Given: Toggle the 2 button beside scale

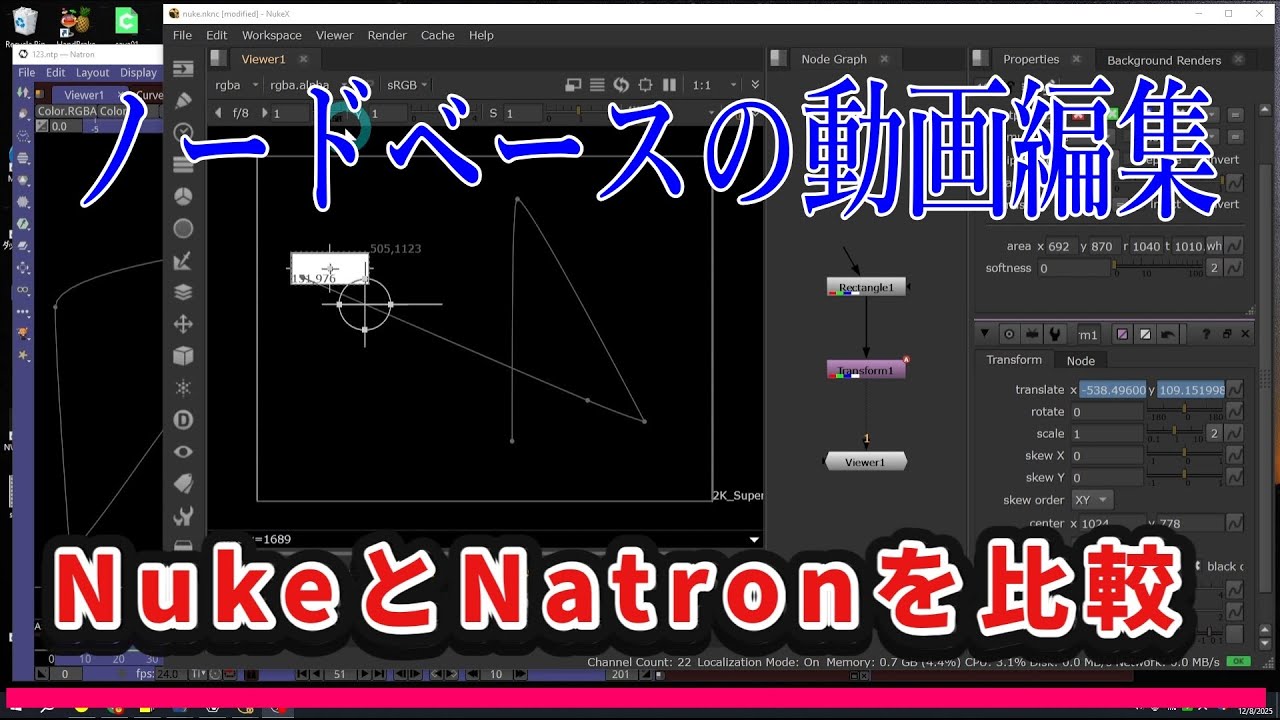Looking at the screenshot, I should [x=1214, y=433].
